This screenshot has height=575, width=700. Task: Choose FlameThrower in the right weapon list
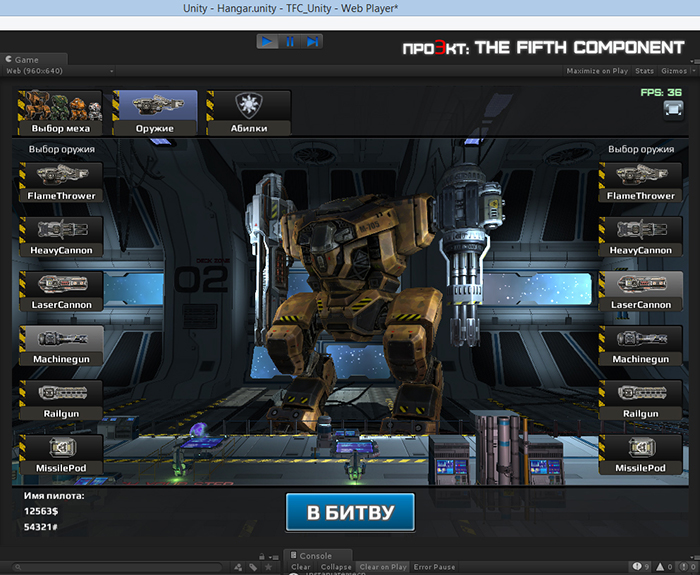[641, 182]
